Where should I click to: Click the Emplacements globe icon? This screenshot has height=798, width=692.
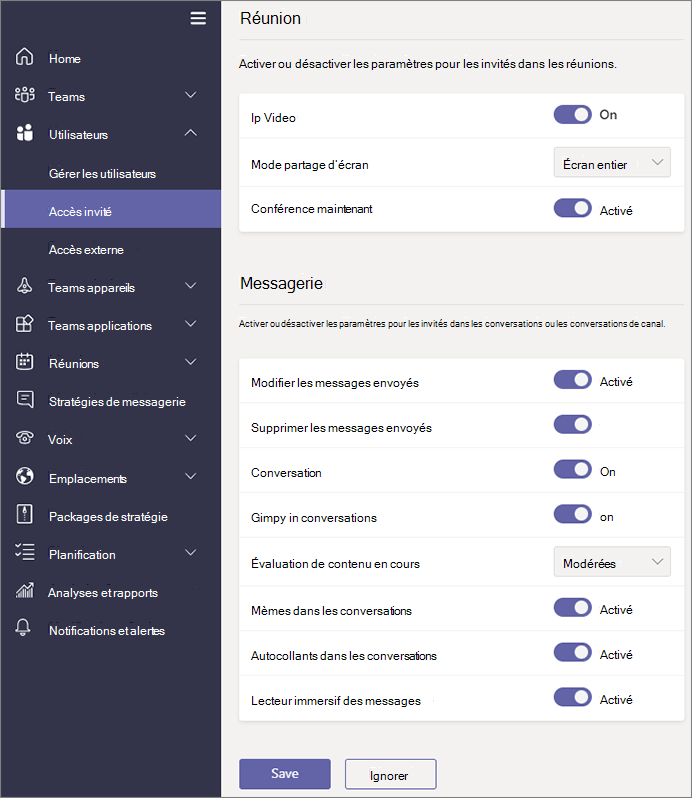pyautogui.click(x=25, y=477)
